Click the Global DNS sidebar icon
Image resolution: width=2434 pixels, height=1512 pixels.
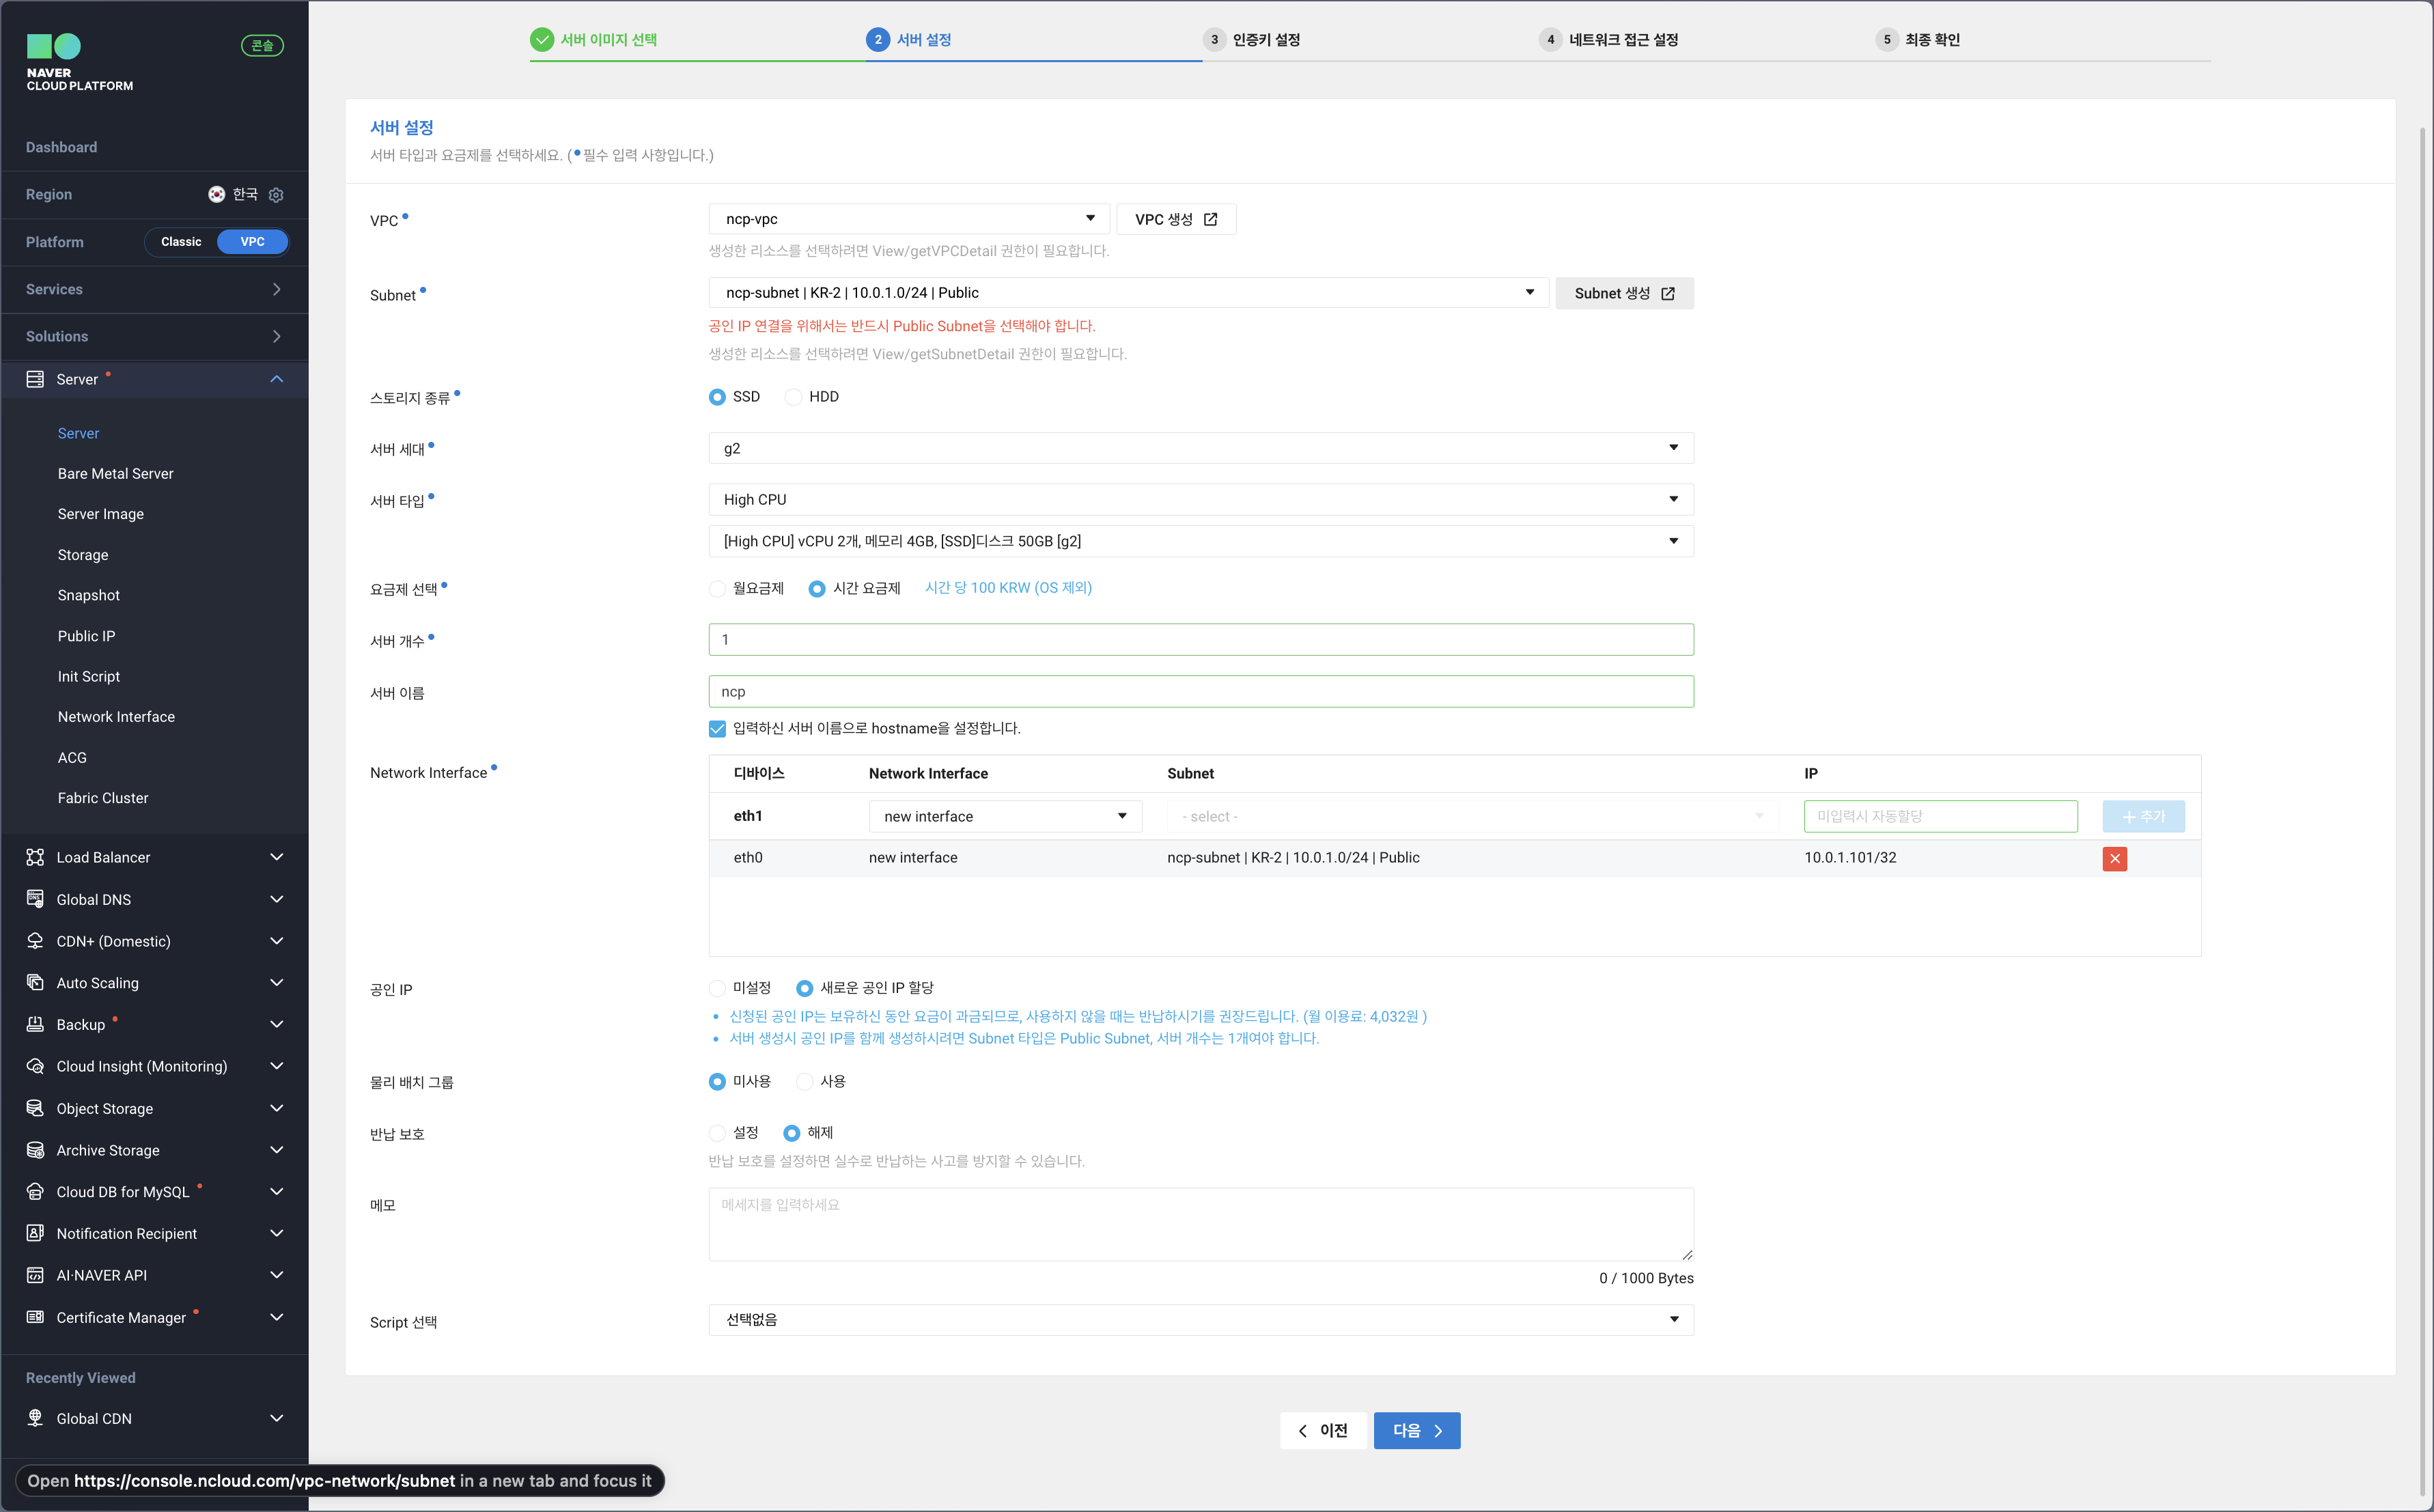(x=35, y=899)
